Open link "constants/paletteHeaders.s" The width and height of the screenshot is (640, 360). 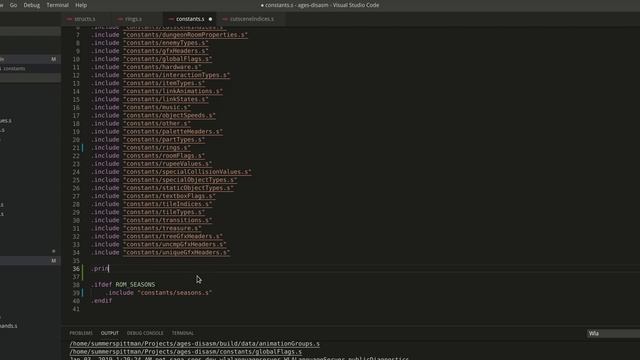[173, 131]
